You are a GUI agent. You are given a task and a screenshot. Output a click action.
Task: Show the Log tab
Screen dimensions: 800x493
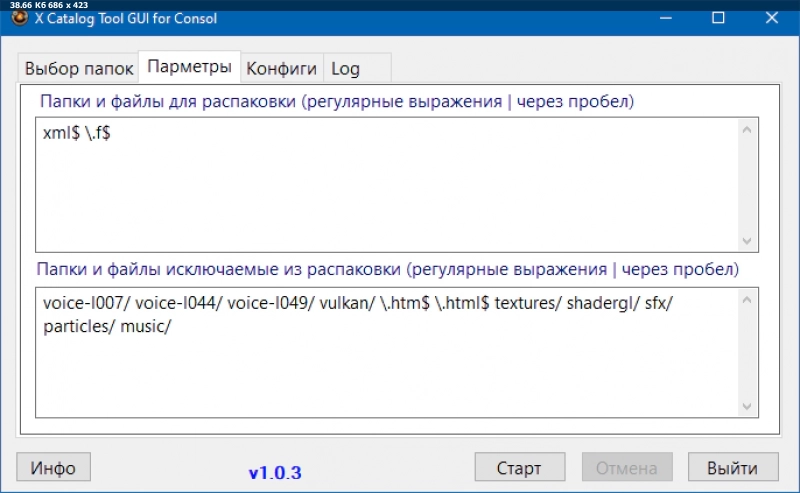click(345, 69)
